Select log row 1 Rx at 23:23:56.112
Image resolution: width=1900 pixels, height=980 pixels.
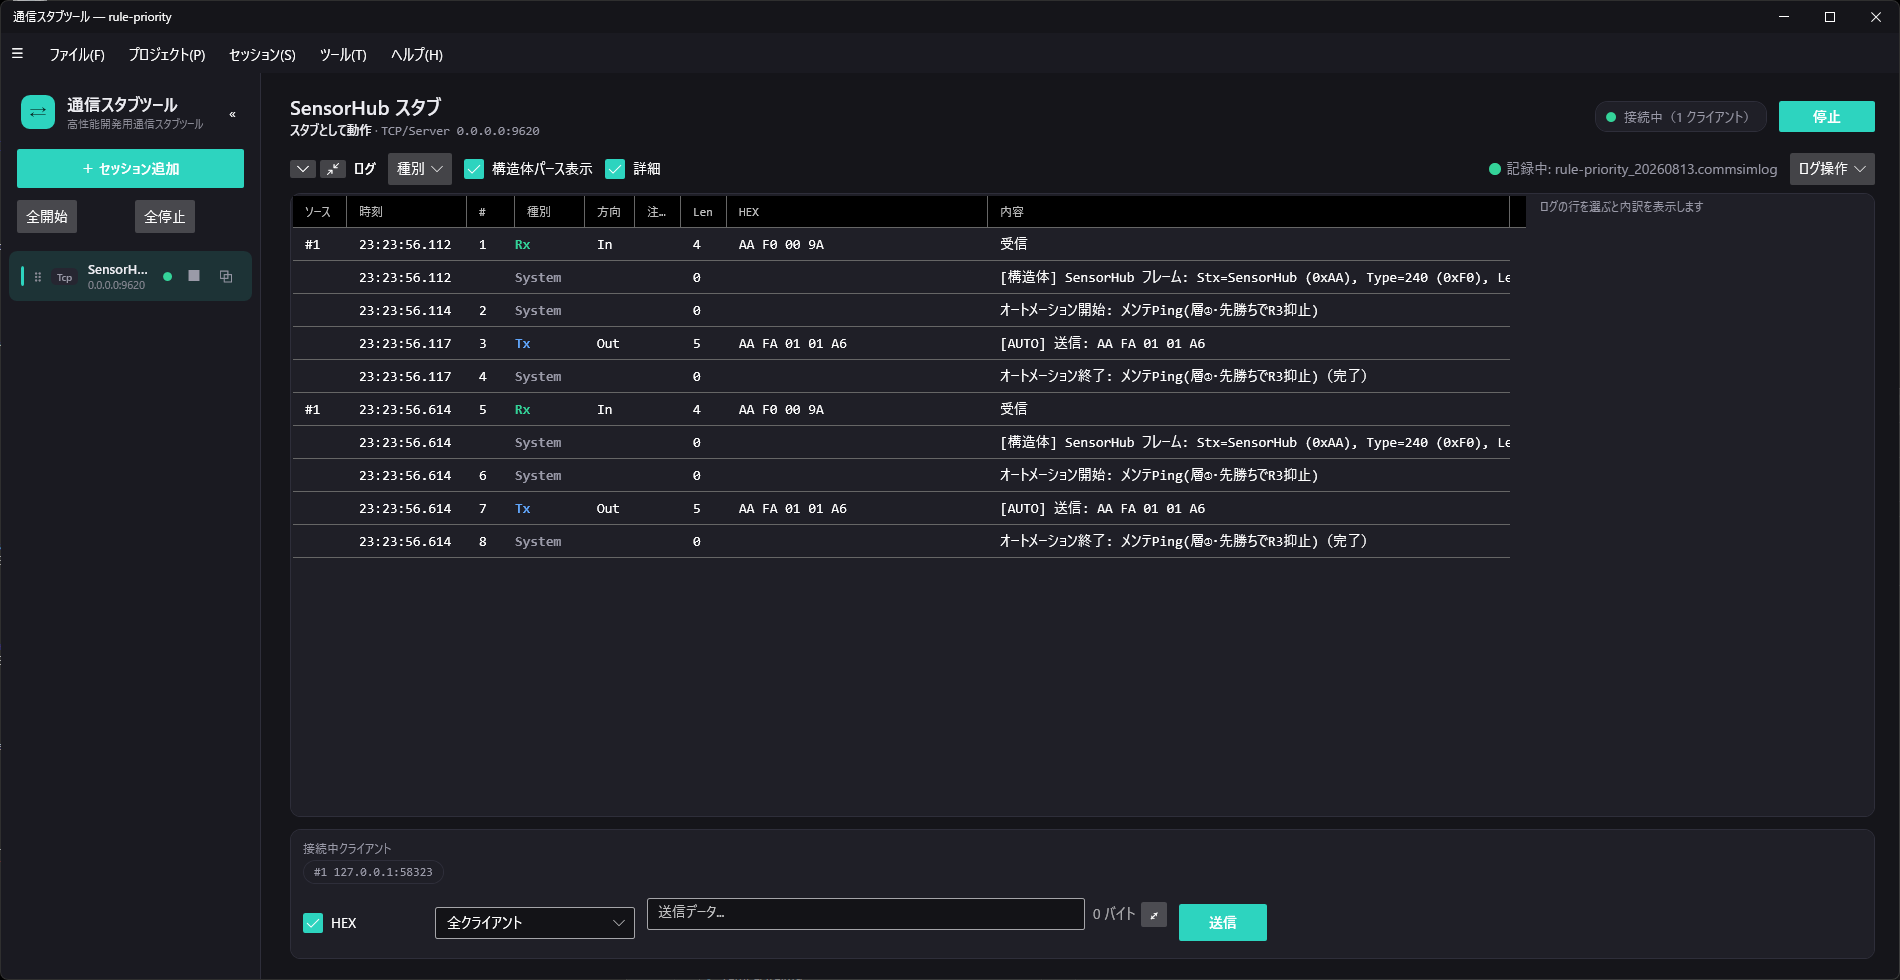pos(901,244)
